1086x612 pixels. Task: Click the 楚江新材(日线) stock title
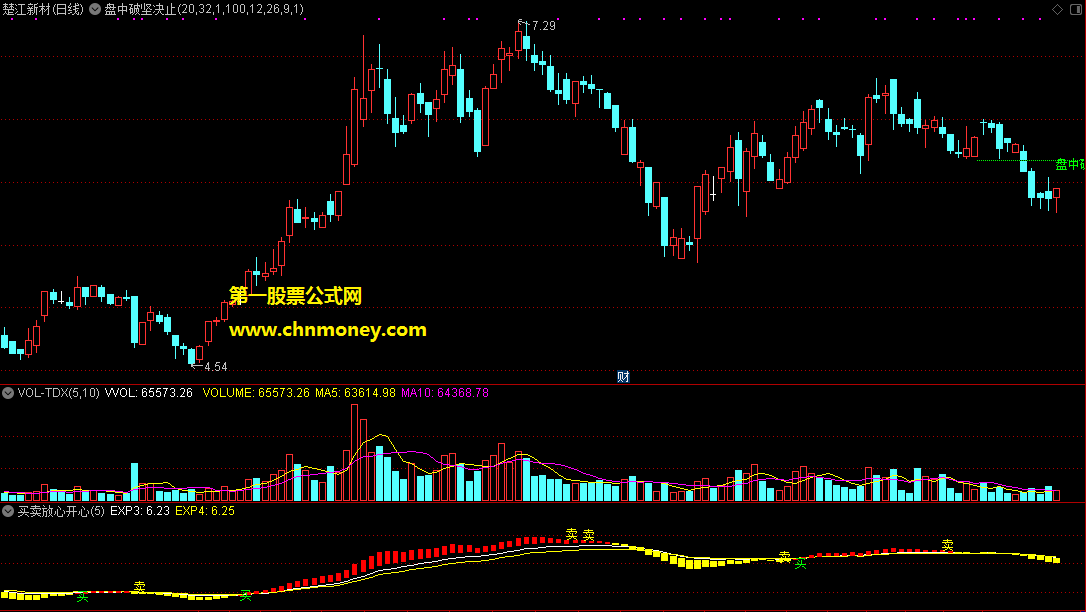point(43,9)
